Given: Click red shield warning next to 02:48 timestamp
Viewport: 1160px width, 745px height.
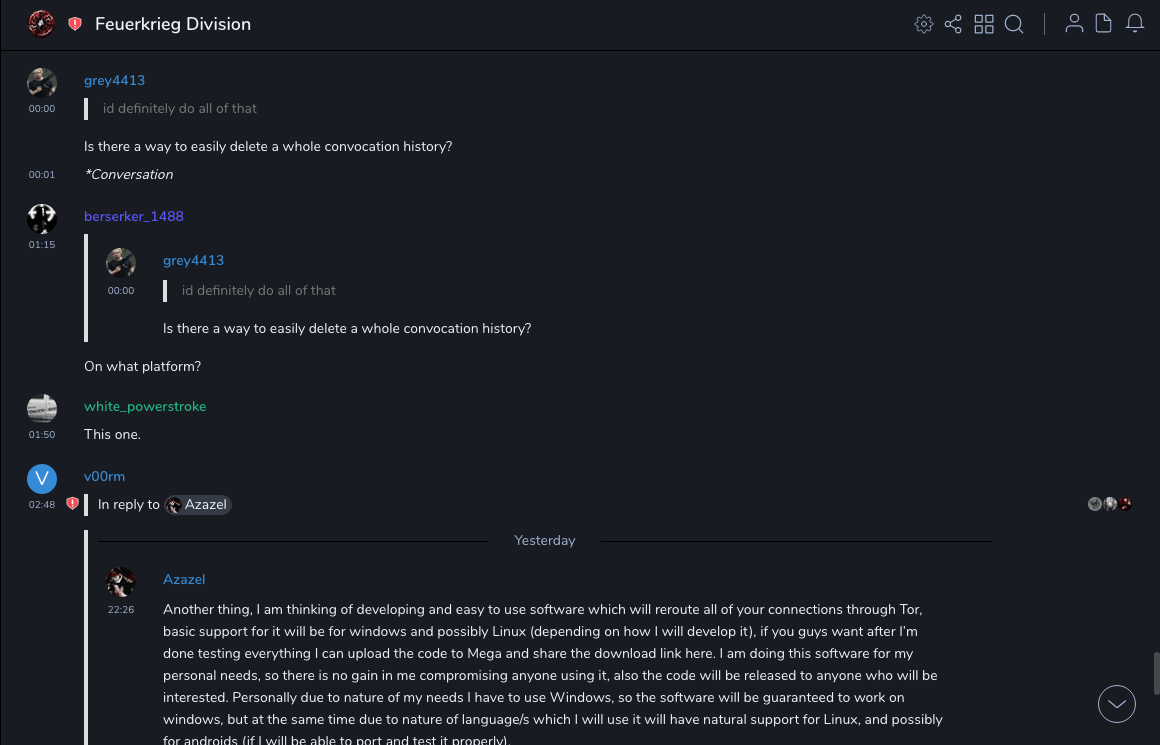Looking at the screenshot, I should pyautogui.click(x=72, y=504).
